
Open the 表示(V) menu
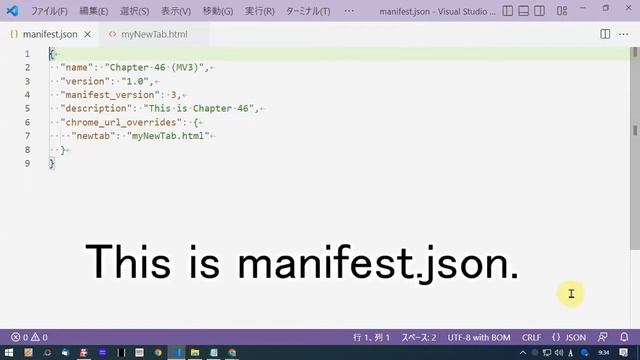click(176, 11)
